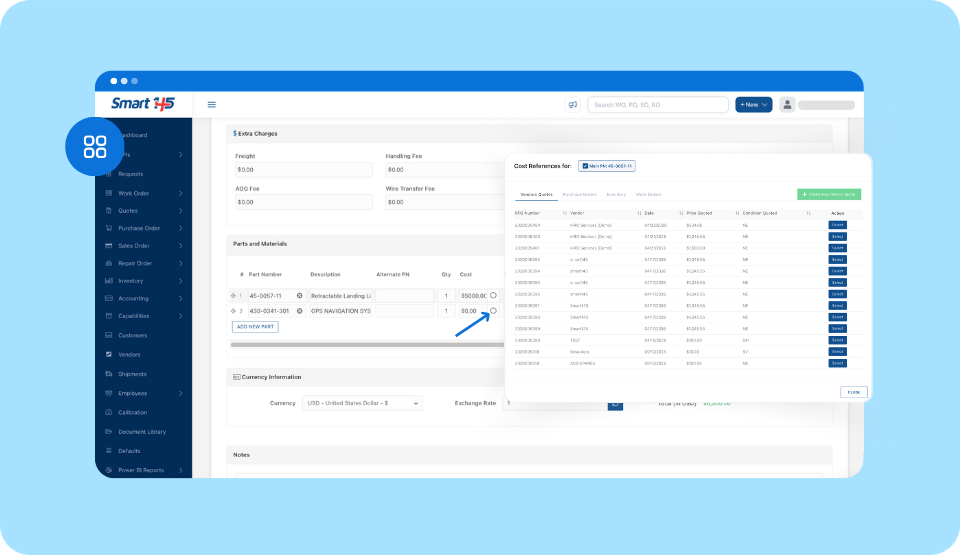Open cost references for GPS Navigation part

[x=493, y=311]
